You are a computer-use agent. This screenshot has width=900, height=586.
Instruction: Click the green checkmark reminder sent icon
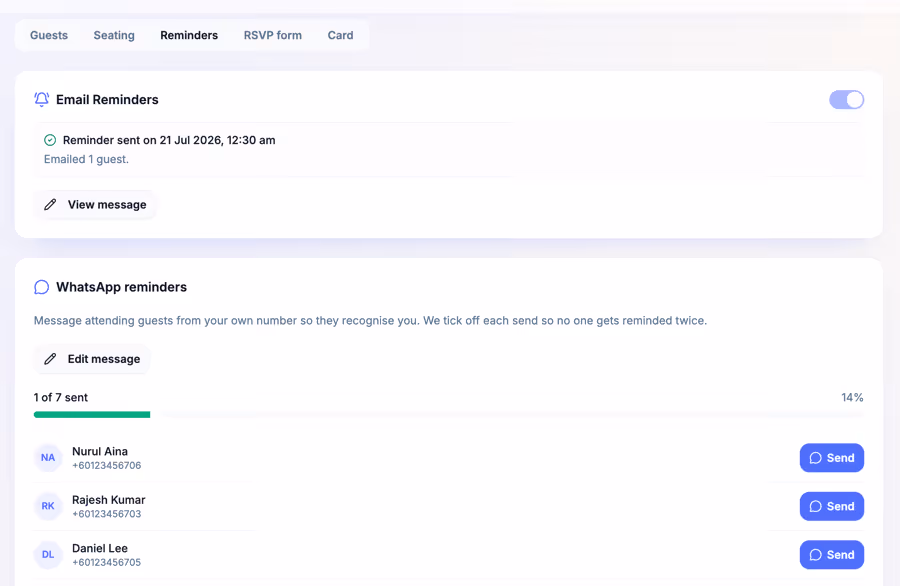click(50, 140)
